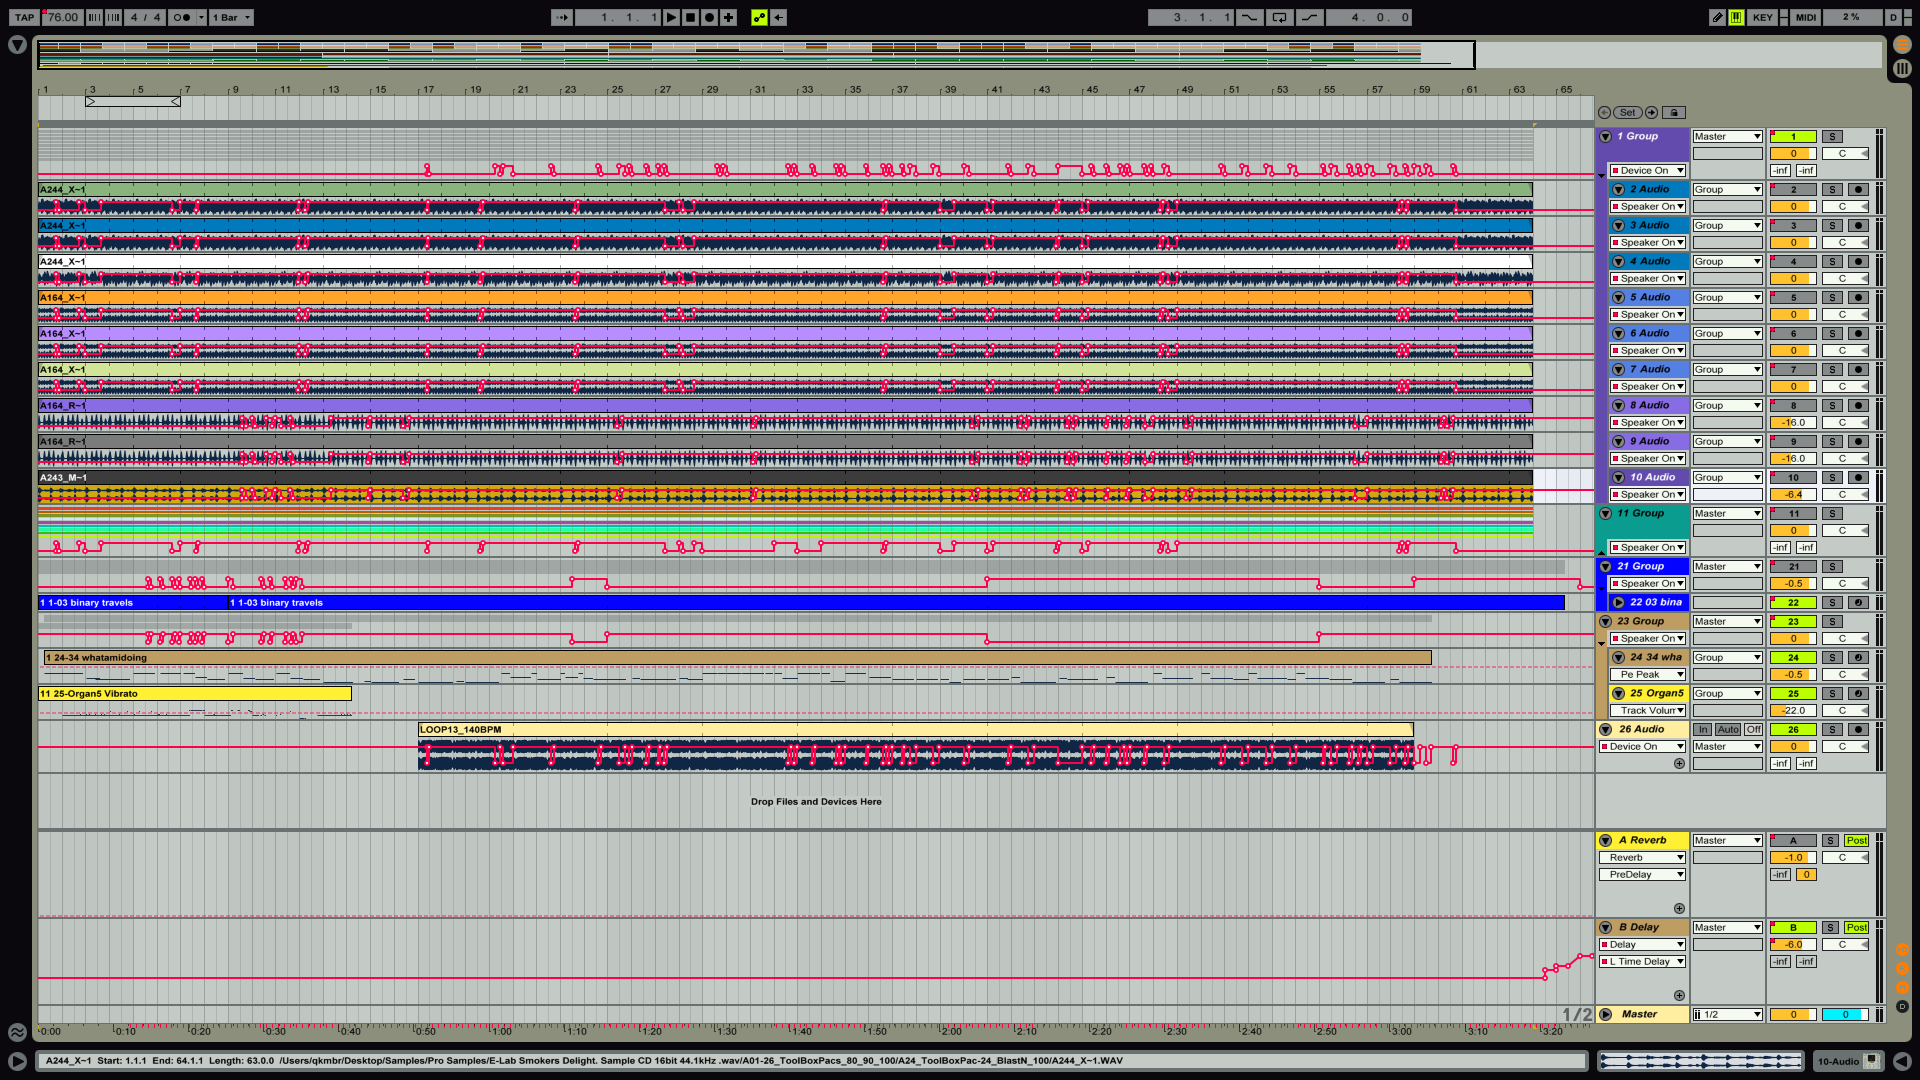The width and height of the screenshot is (1920, 1080).
Task: Click the Stop transport button
Action: (x=690, y=17)
